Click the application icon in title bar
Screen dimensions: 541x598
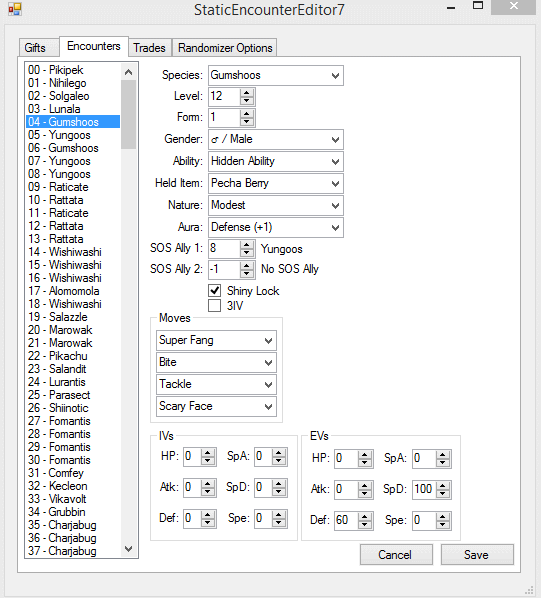coord(15,9)
